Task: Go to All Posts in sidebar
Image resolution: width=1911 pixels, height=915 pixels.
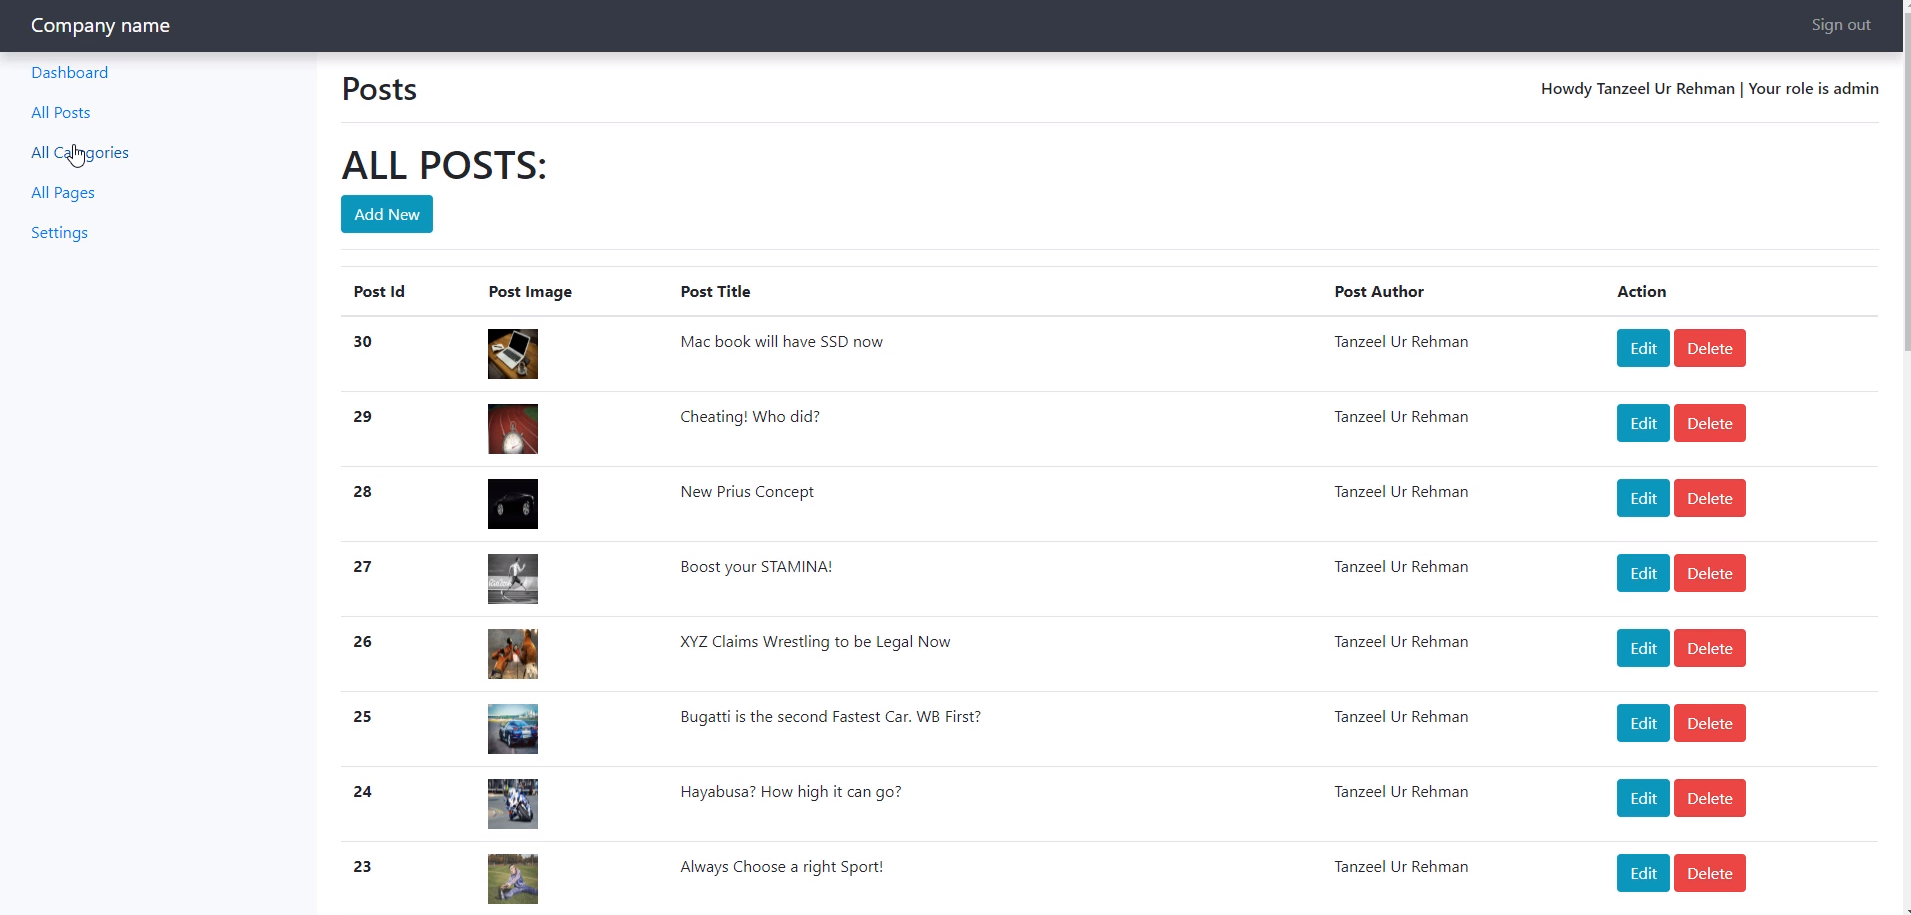Action: pyautogui.click(x=60, y=113)
